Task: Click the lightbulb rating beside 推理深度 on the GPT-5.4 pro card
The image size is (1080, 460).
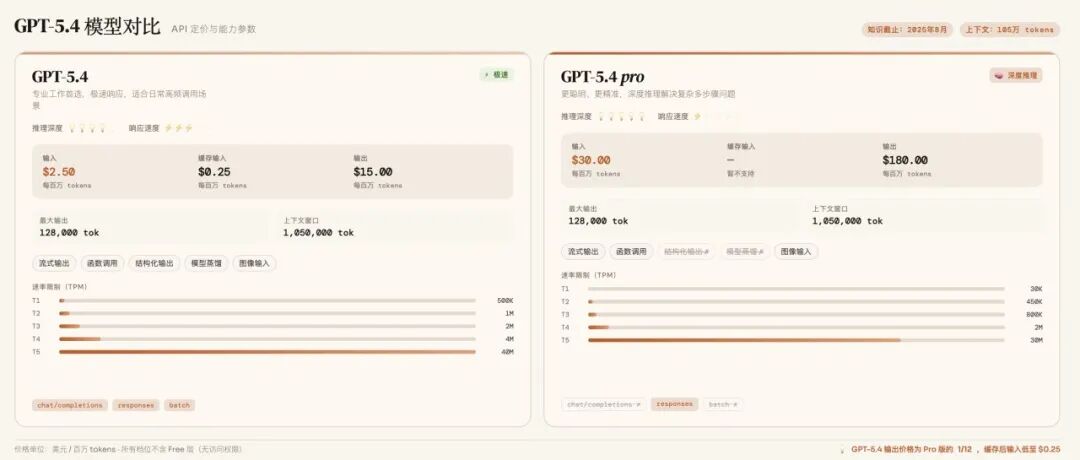Action: [621, 116]
